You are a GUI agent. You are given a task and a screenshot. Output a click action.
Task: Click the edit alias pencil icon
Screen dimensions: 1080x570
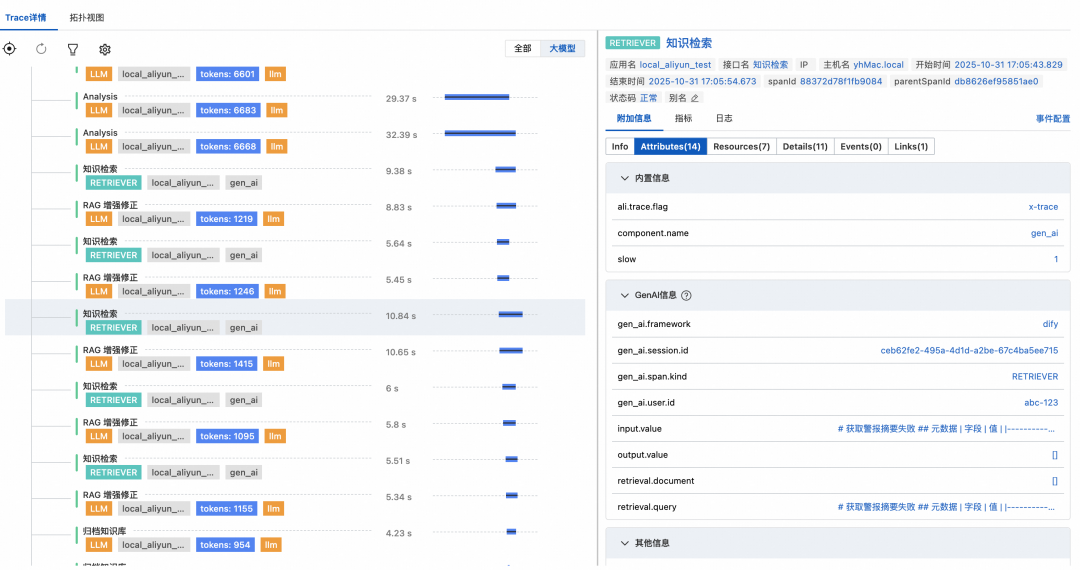695,98
